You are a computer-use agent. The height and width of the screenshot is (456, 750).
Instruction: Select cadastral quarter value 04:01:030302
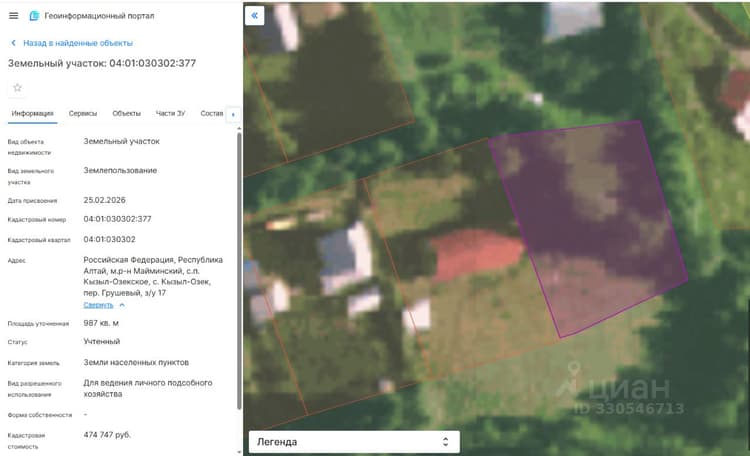point(110,239)
